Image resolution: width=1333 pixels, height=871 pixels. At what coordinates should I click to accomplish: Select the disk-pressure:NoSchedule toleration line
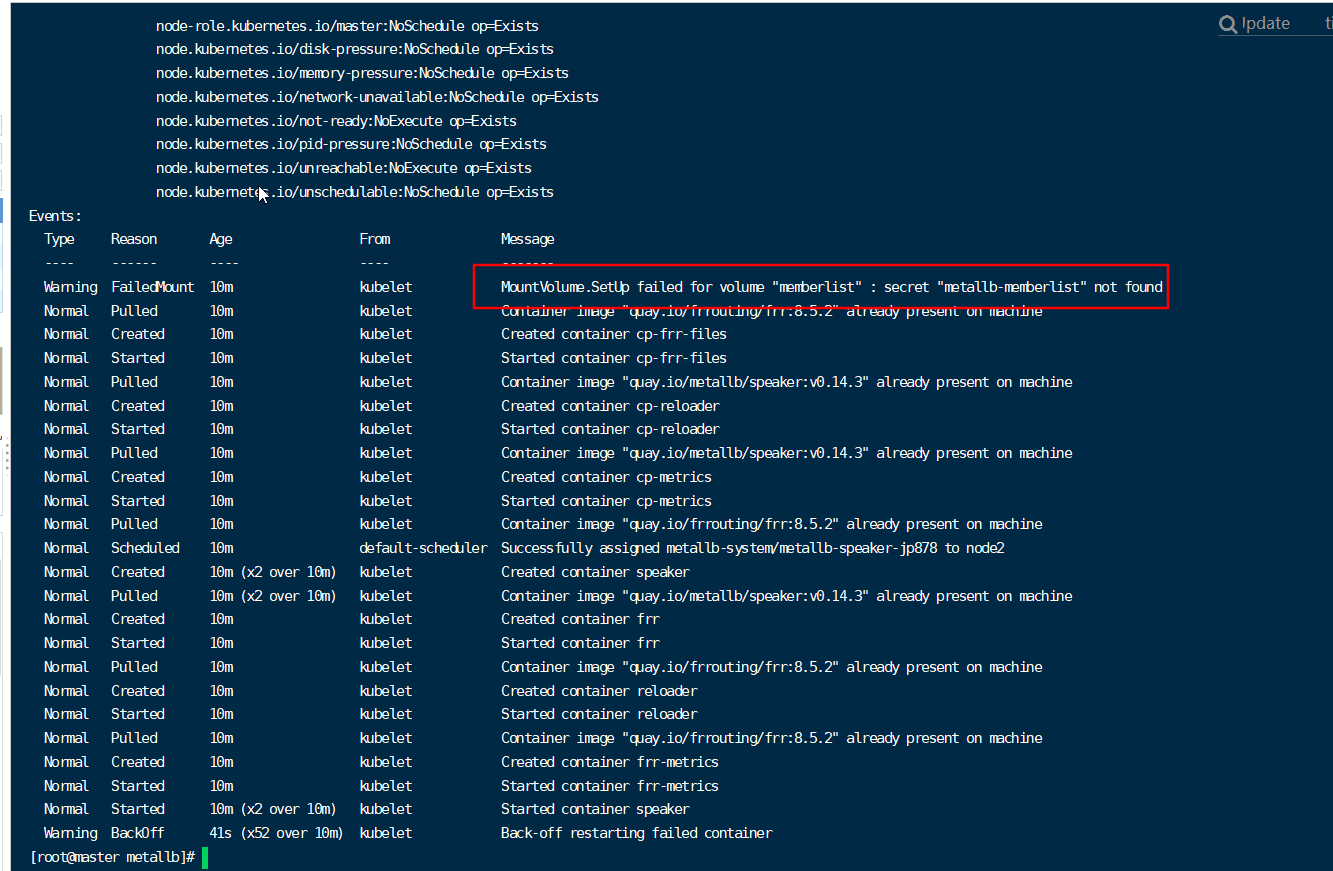point(355,49)
